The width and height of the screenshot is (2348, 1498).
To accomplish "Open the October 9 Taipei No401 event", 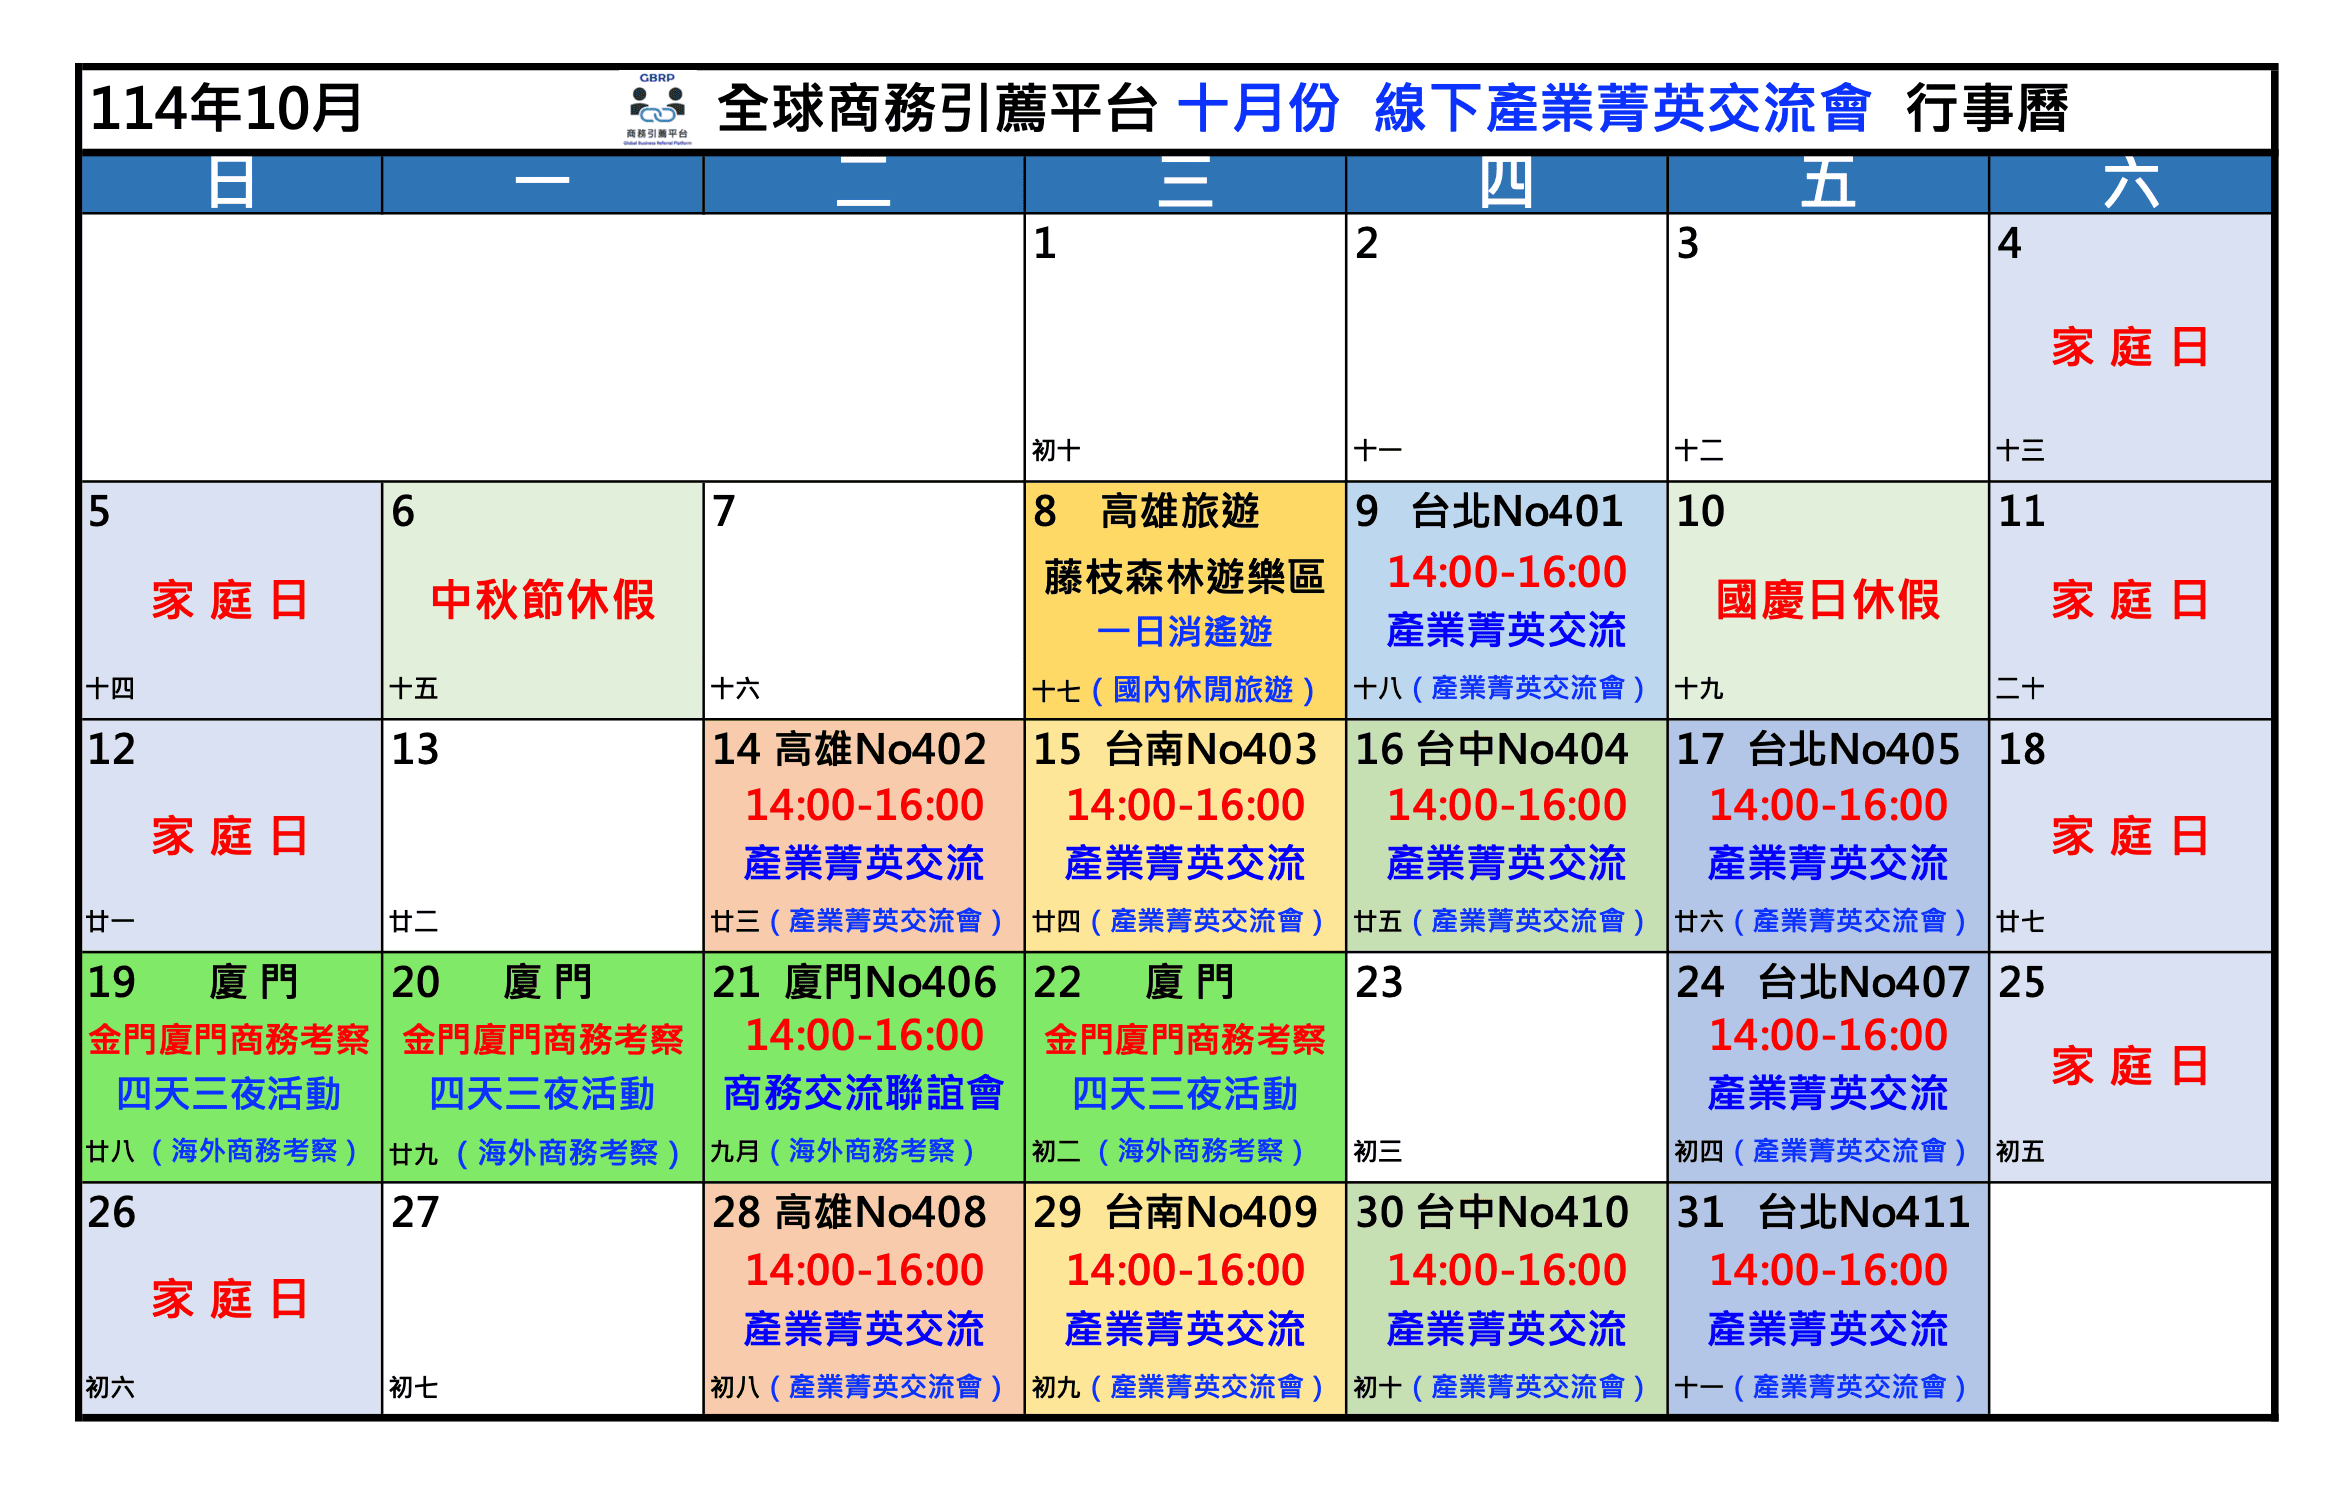I will click(1506, 598).
